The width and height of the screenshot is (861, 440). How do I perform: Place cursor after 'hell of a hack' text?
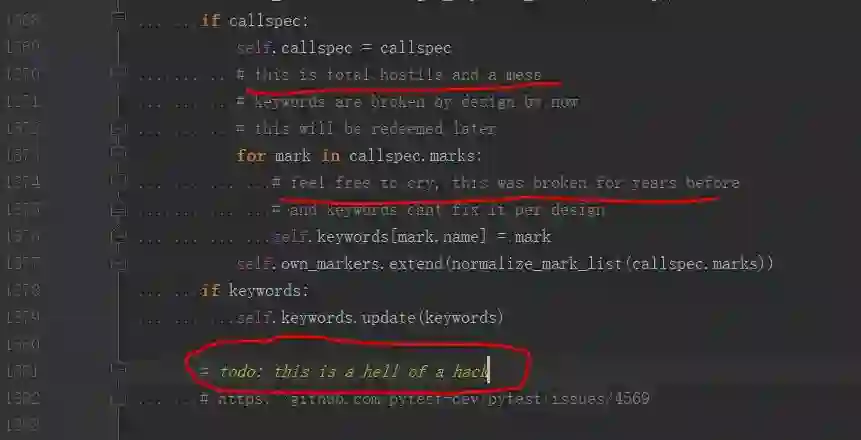489,372
